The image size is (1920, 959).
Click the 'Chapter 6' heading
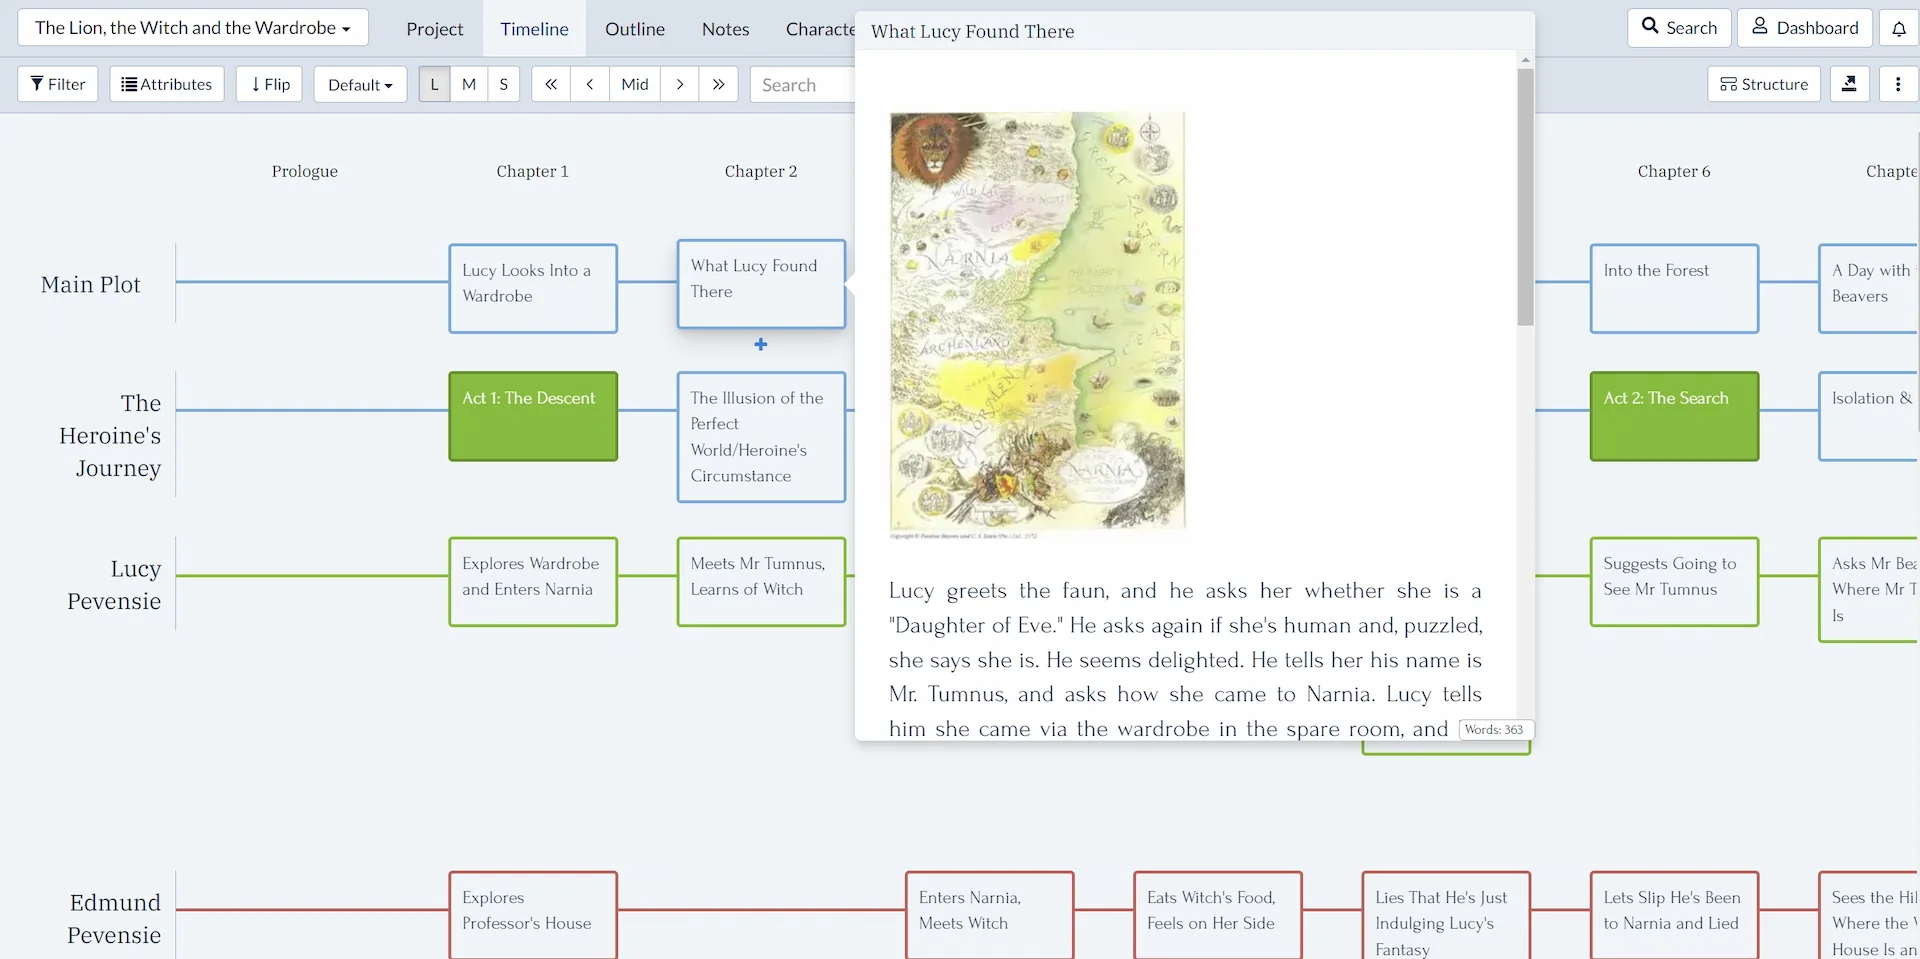(x=1674, y=171)
